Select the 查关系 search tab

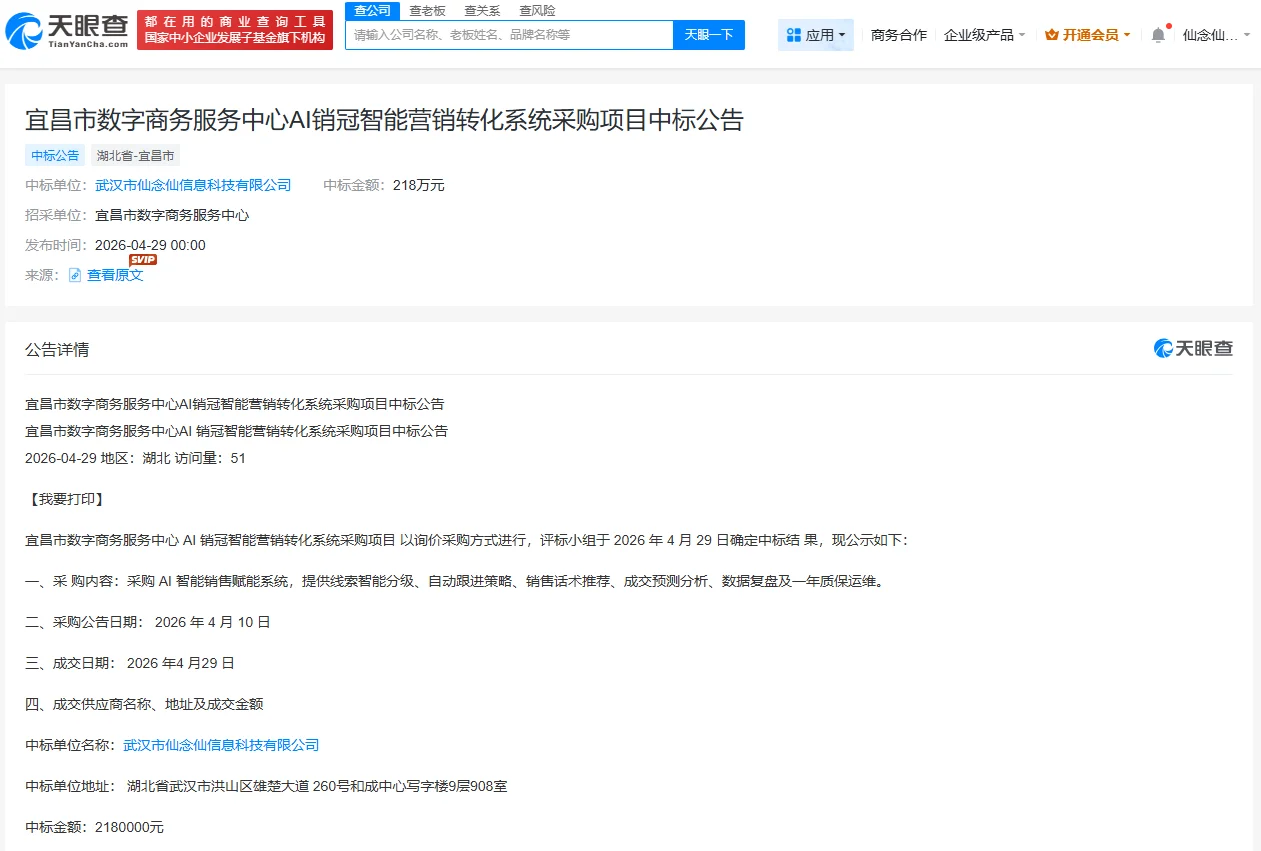(482, 11)
